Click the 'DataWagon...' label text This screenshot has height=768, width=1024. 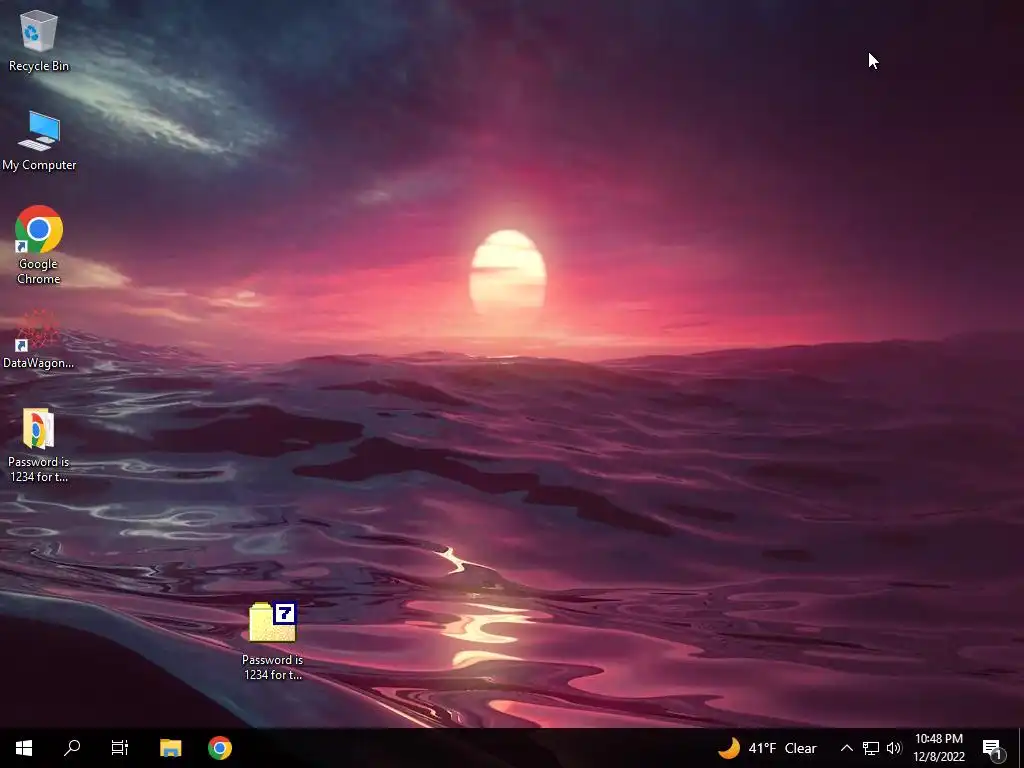point(39,363)
